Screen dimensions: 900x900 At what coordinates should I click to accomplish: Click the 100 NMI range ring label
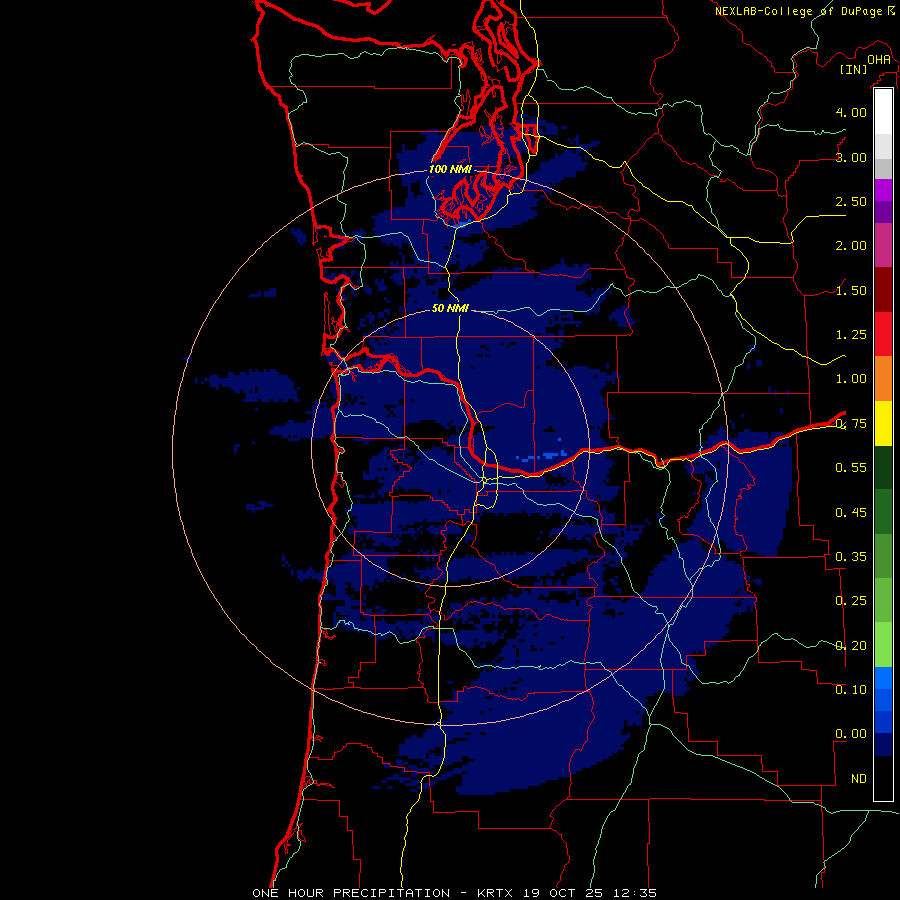(451, 169)
